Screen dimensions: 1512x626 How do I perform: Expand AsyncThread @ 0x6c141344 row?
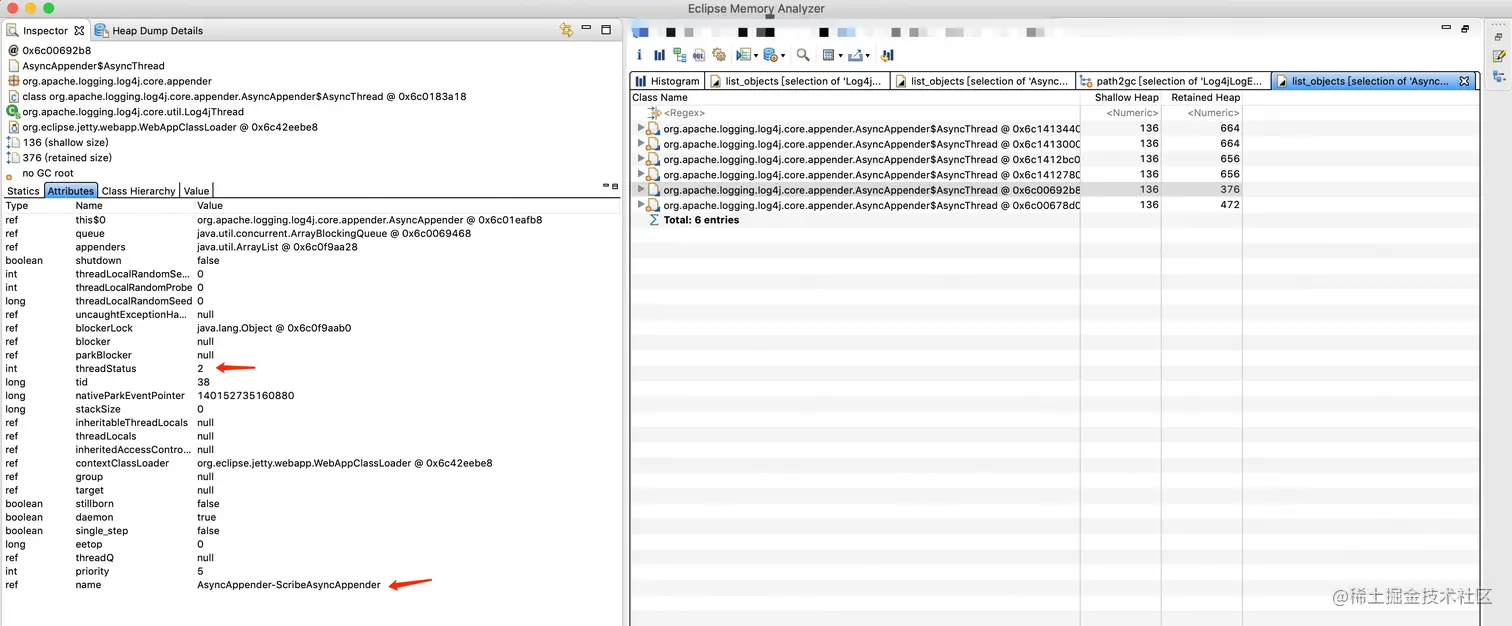642,128
